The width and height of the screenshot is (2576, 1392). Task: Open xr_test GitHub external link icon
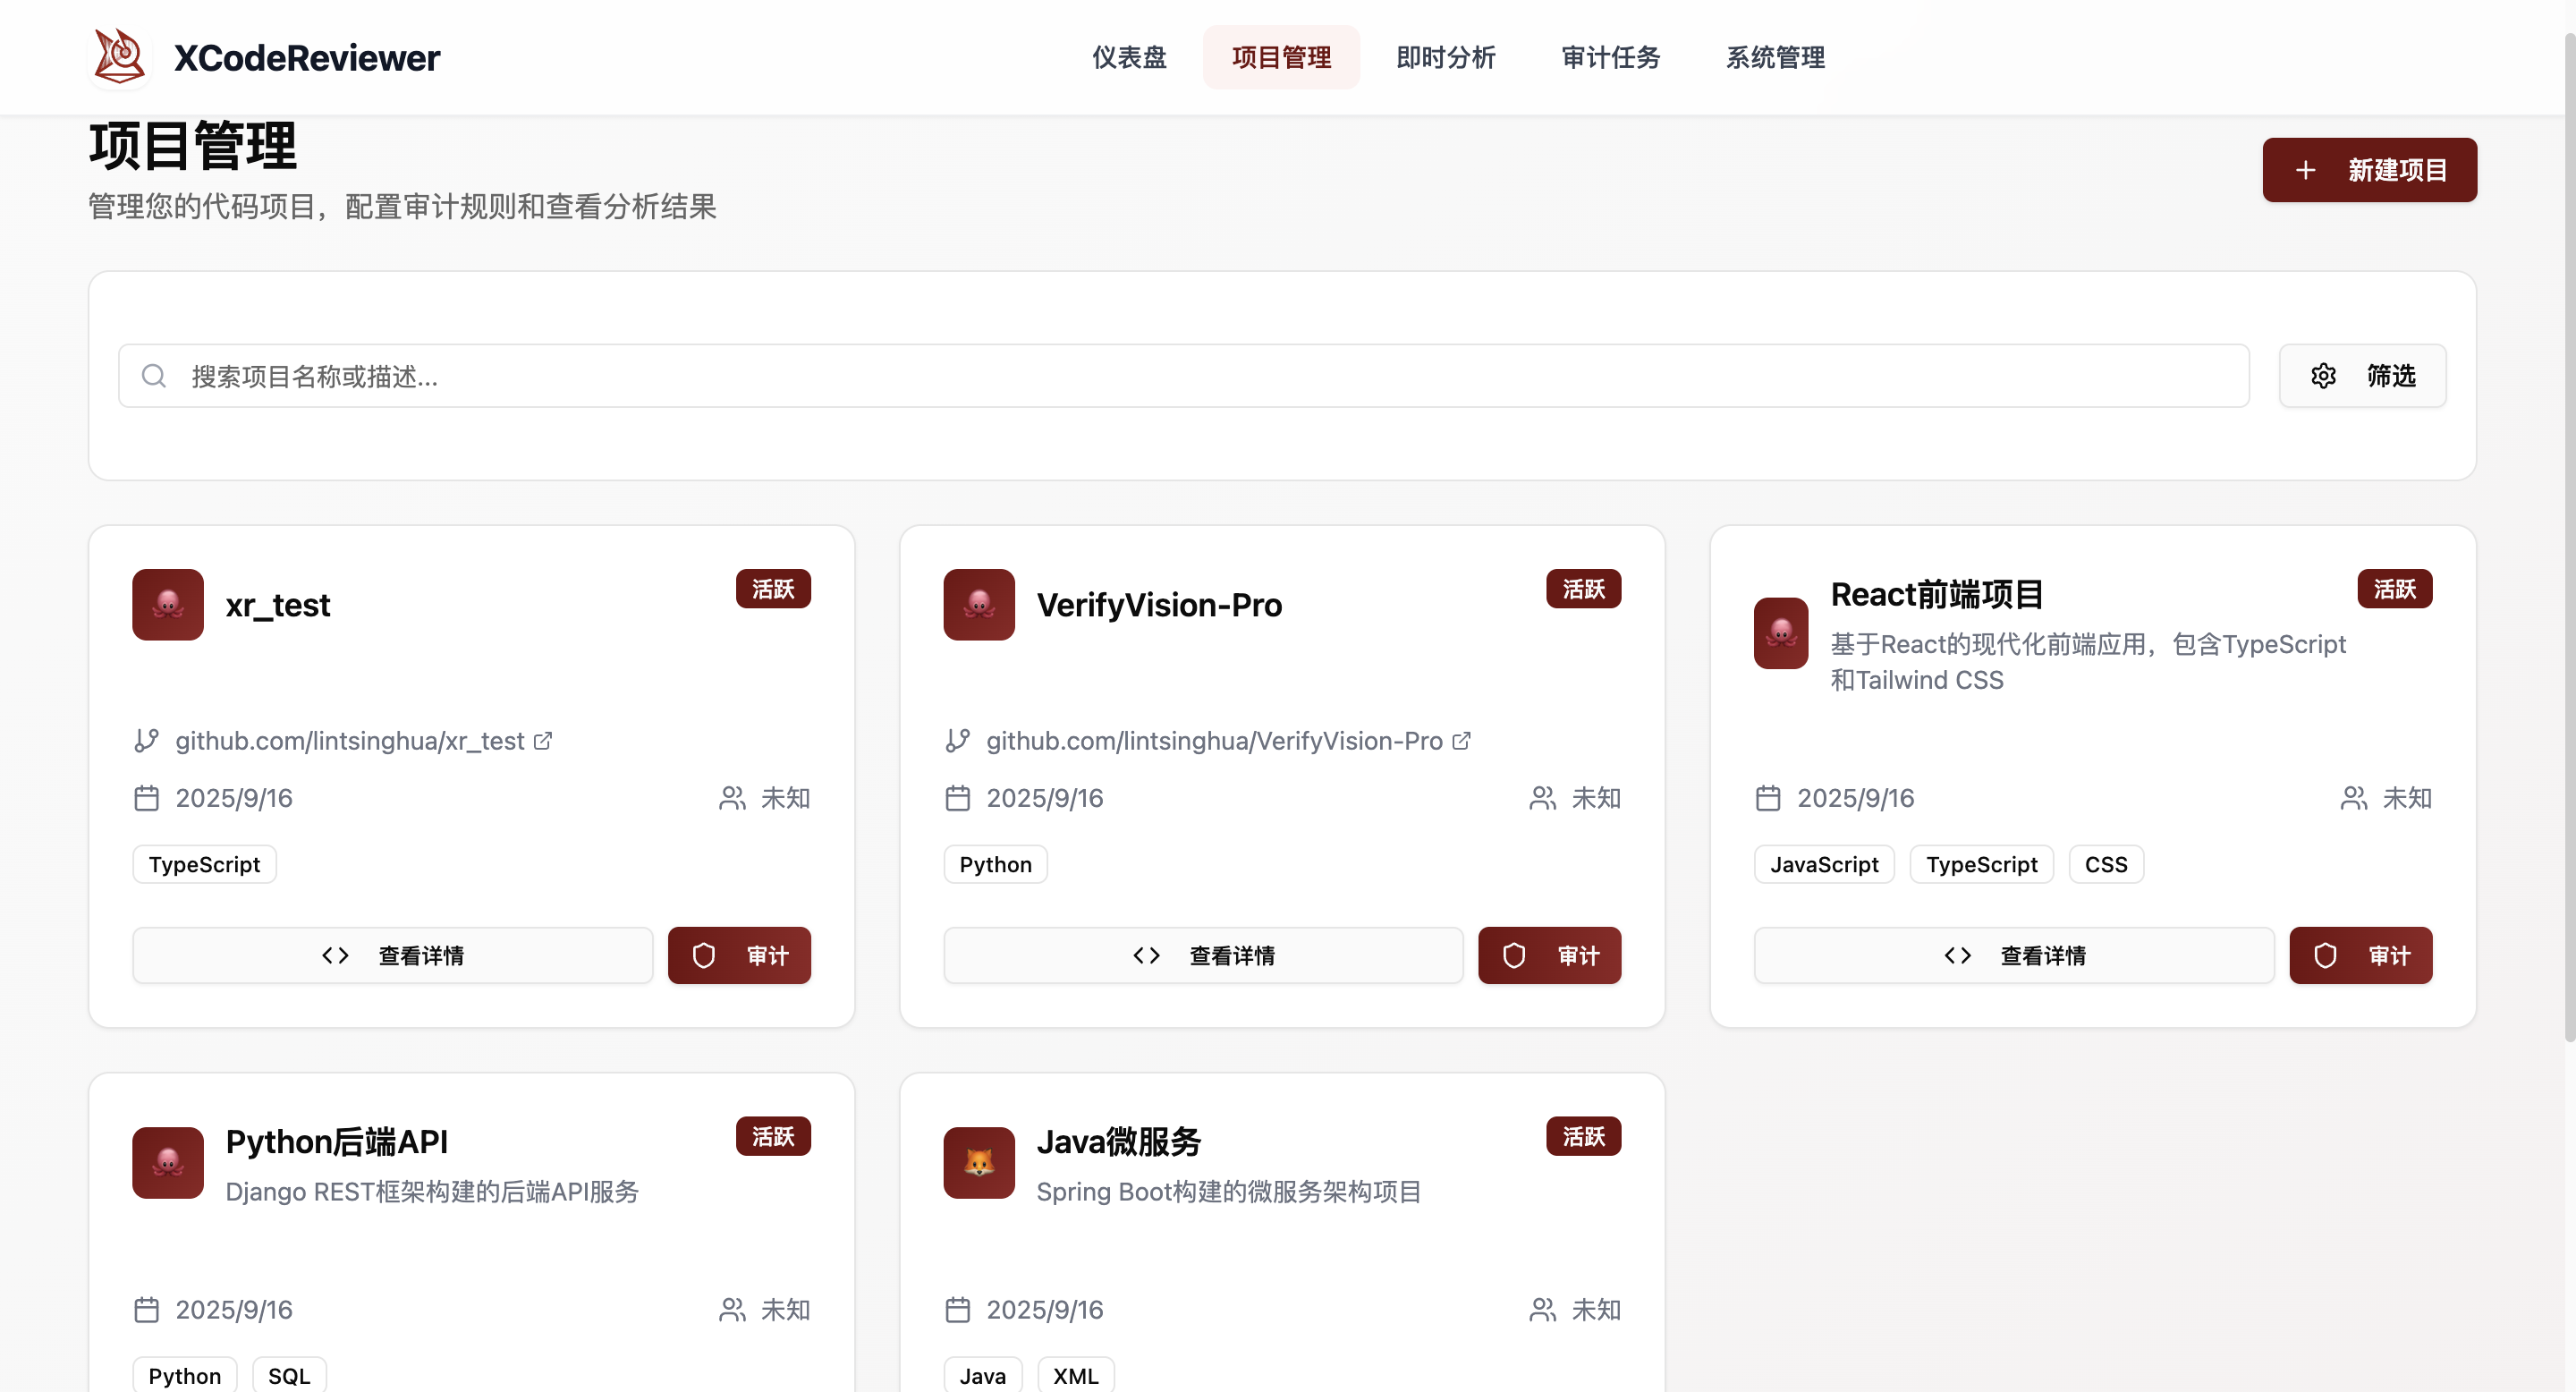coord(543,740)
